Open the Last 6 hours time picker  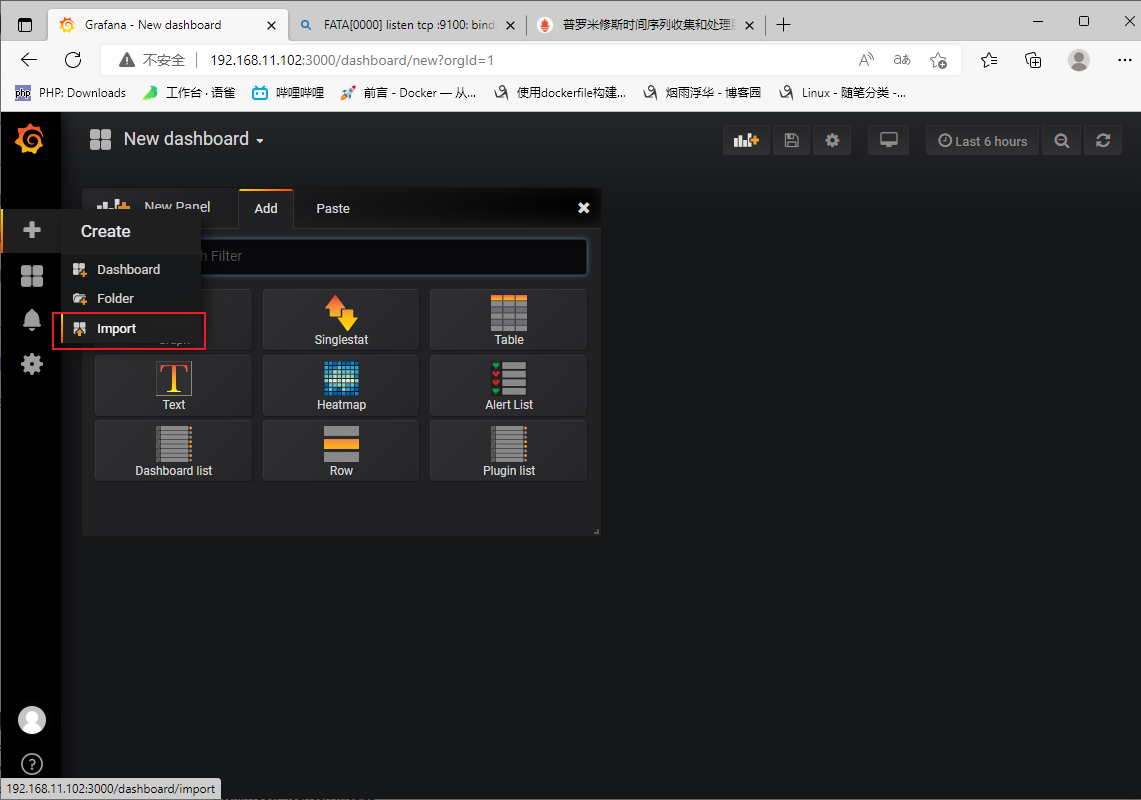(982, 140)
